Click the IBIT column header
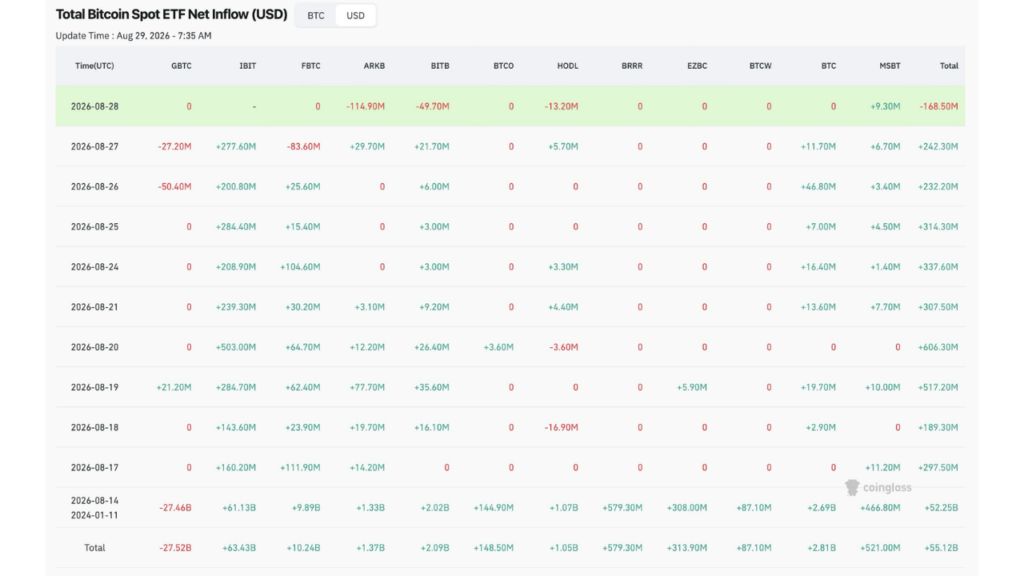 click(248, 66)
